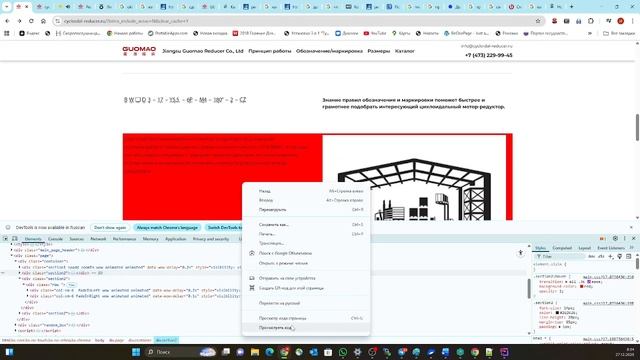Switch to the Sources tab in DevTools
Viewport: 640px width, 360px height.
pos(76,239)
